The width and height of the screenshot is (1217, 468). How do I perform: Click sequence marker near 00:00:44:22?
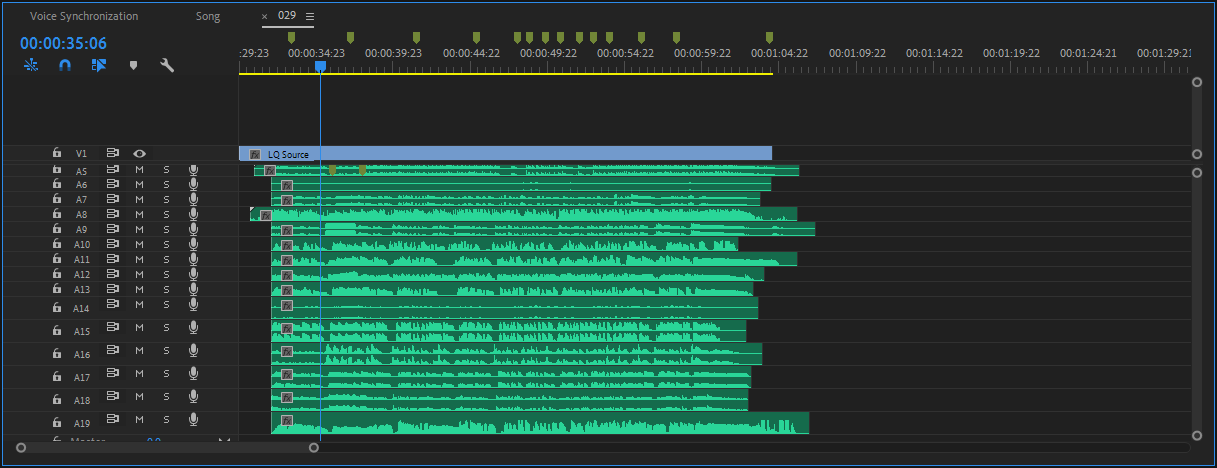pos(476,38)
